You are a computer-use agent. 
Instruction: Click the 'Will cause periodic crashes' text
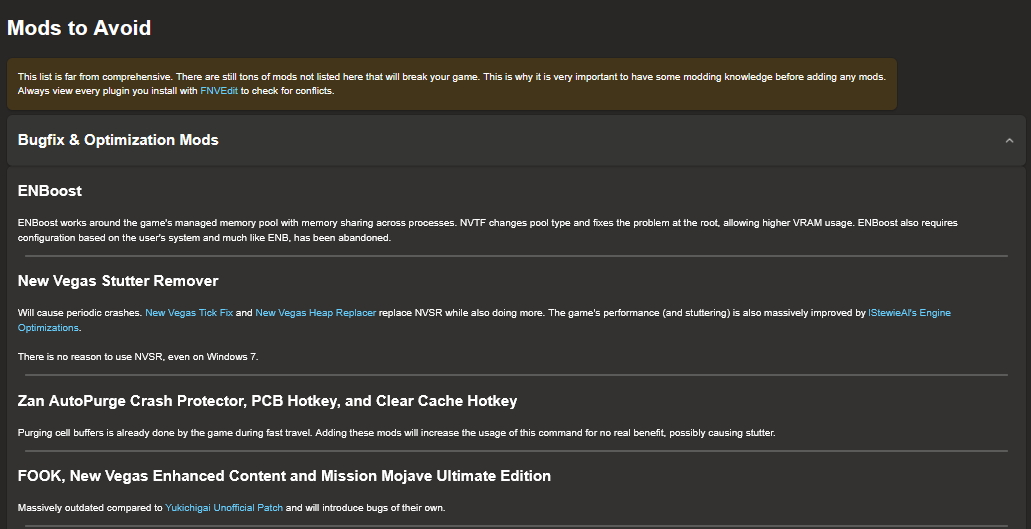pos(80,313)
